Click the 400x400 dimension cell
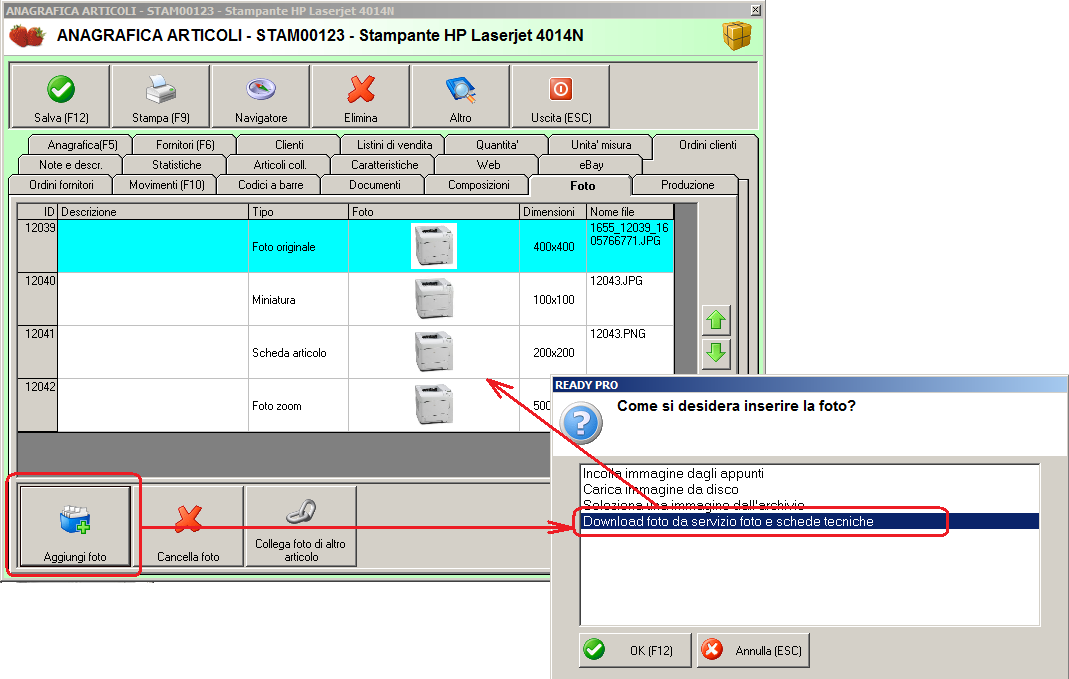 click(x=553, y=246)
